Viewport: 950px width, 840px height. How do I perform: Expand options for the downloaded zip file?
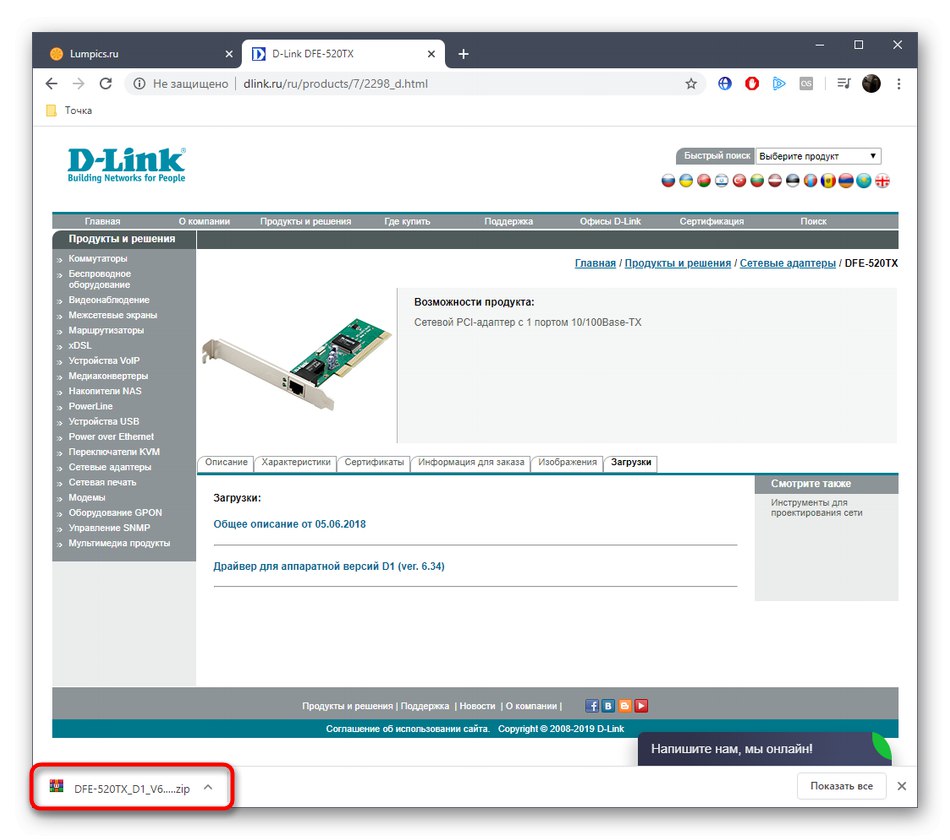[208, 787]
